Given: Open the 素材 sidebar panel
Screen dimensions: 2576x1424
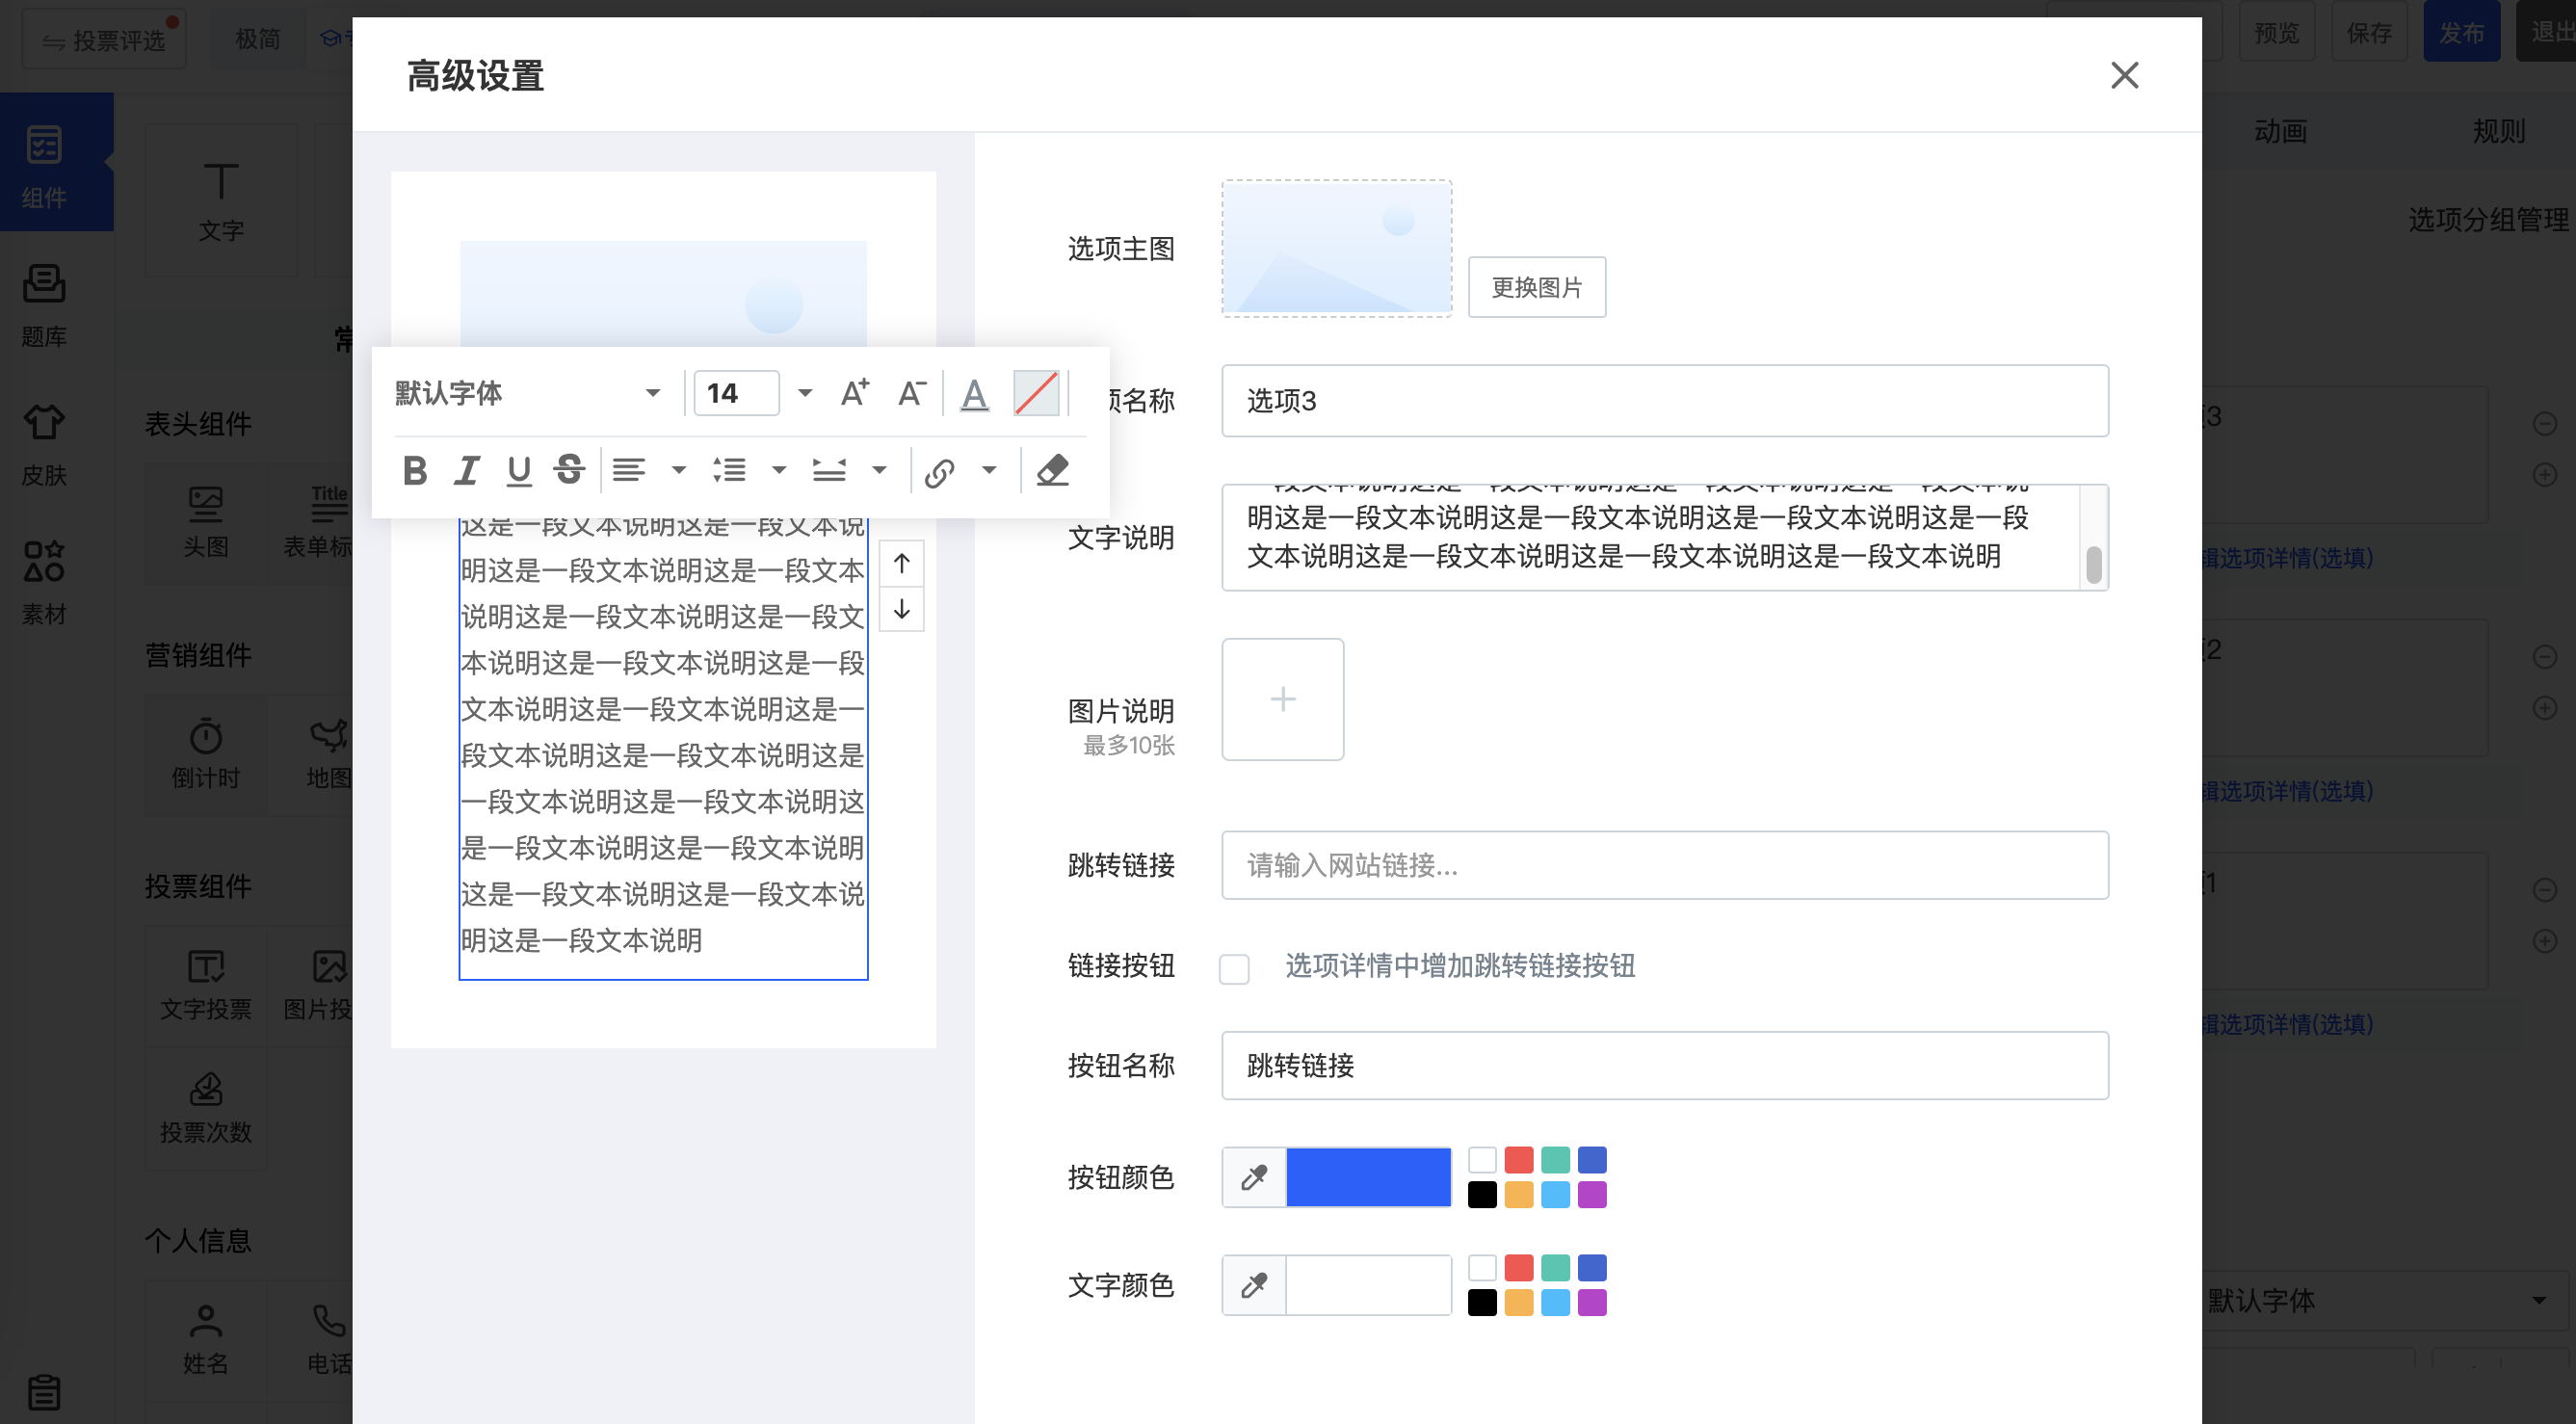Looking at the screenshot, I should (x=44, y=583).
